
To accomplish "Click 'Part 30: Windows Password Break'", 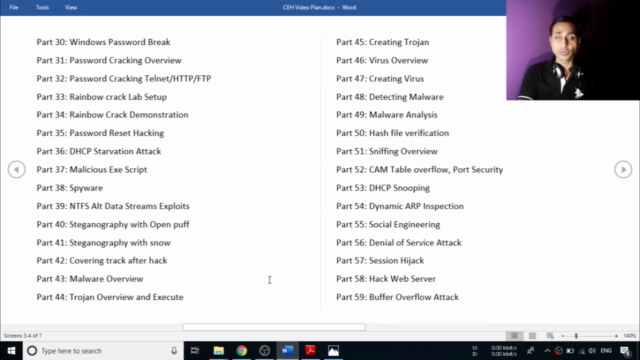I will click(x=103, y=42).
